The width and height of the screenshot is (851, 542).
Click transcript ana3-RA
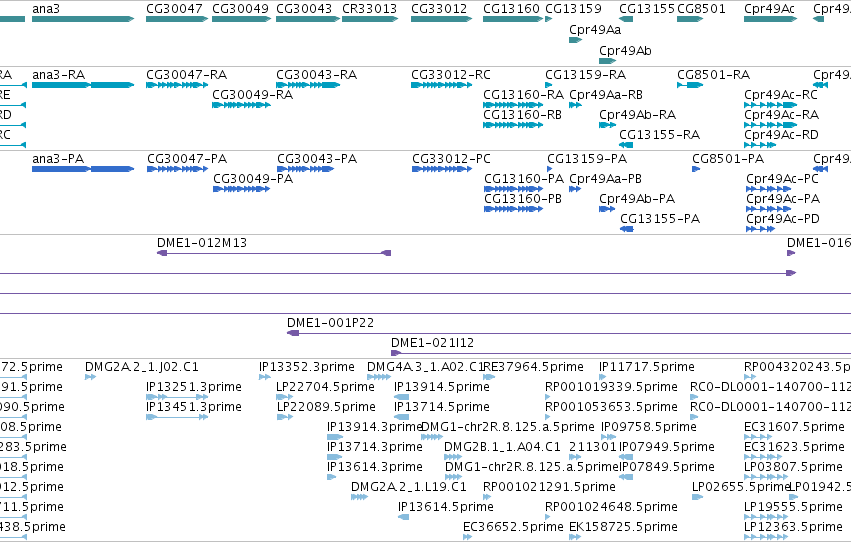[x=83, y=85]
